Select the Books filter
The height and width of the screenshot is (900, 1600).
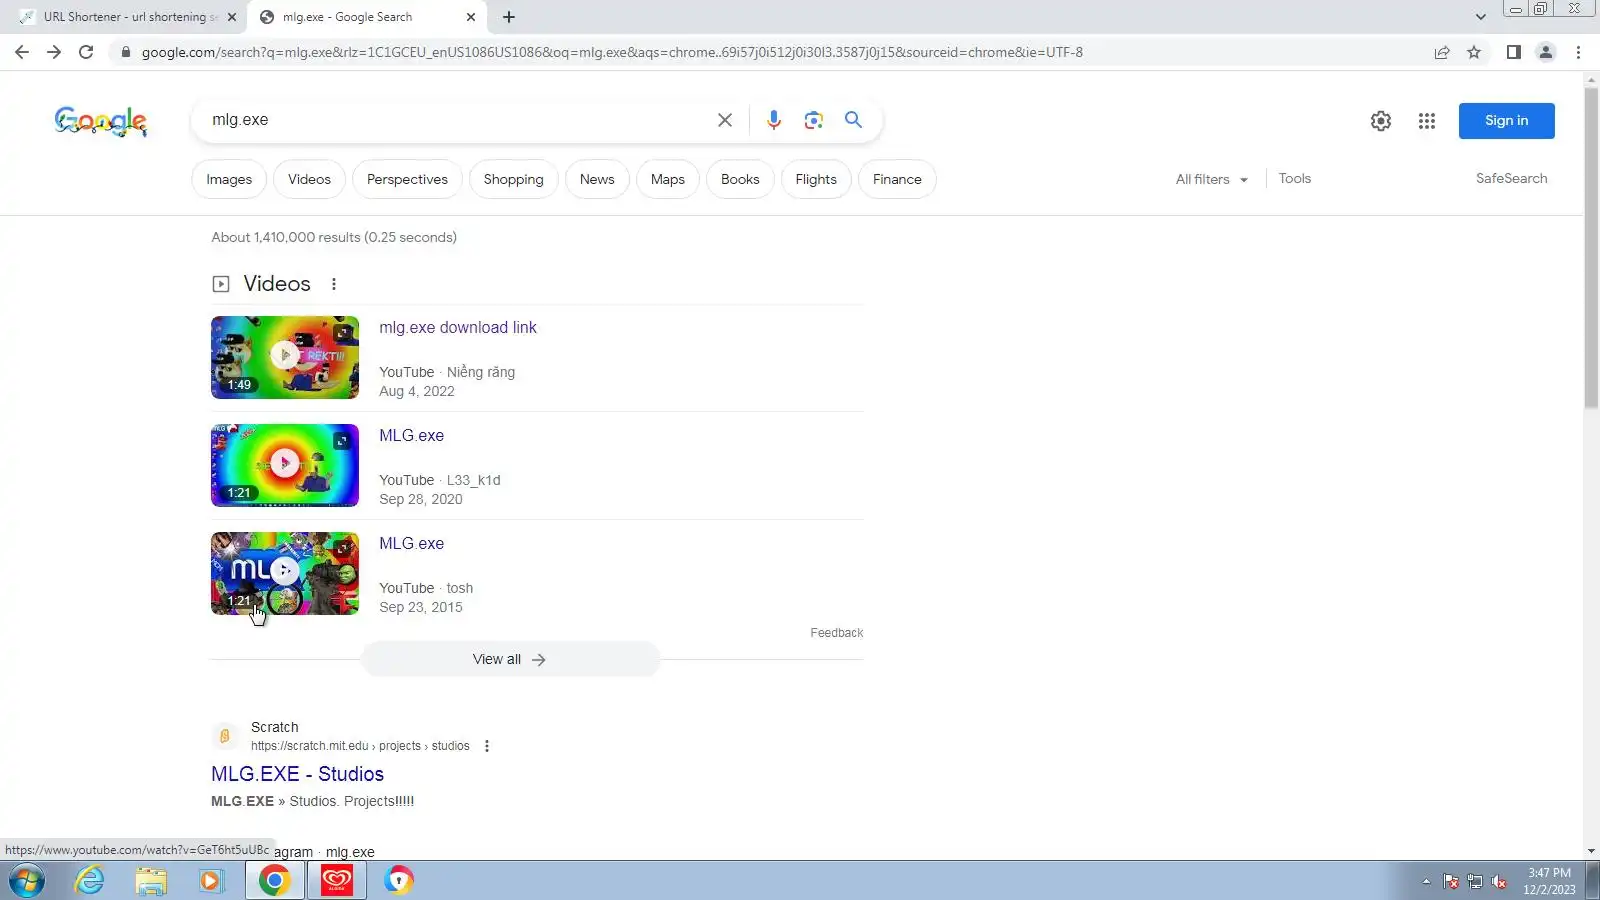[x=740, y=179]
